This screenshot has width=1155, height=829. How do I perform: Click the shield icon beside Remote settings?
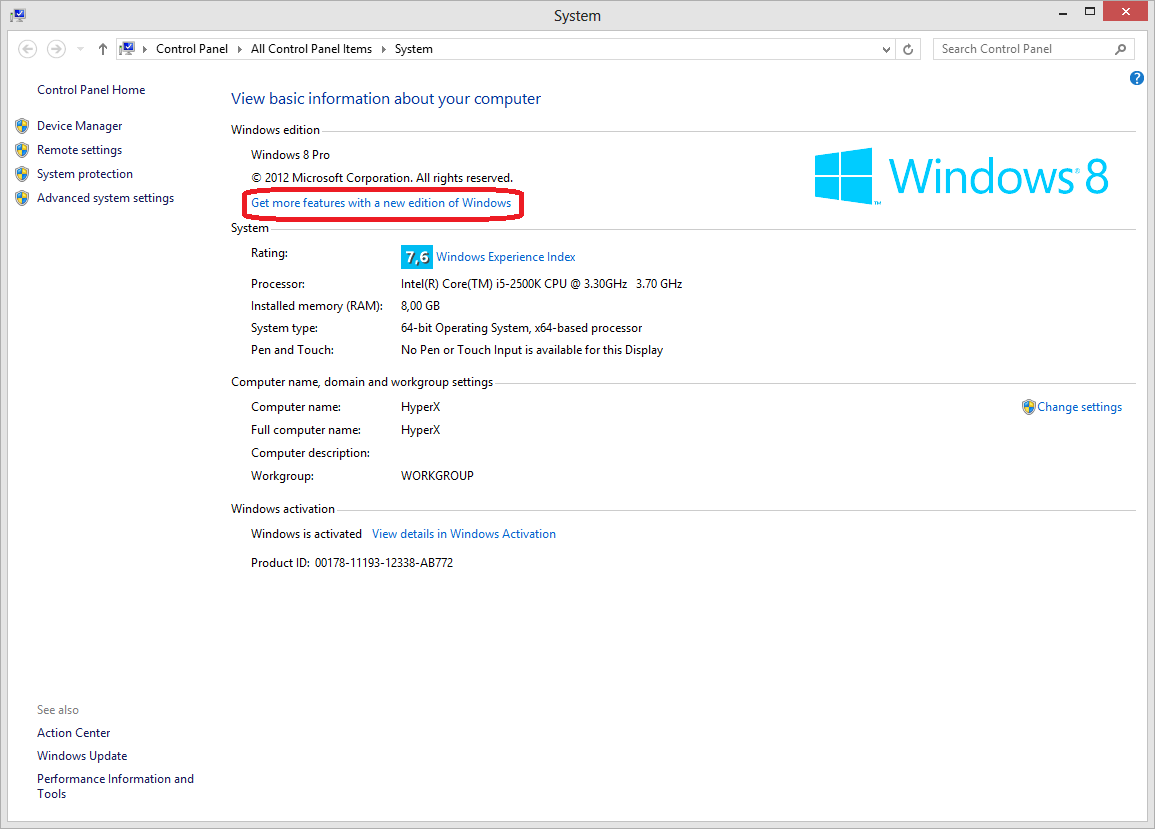point(22,150)
